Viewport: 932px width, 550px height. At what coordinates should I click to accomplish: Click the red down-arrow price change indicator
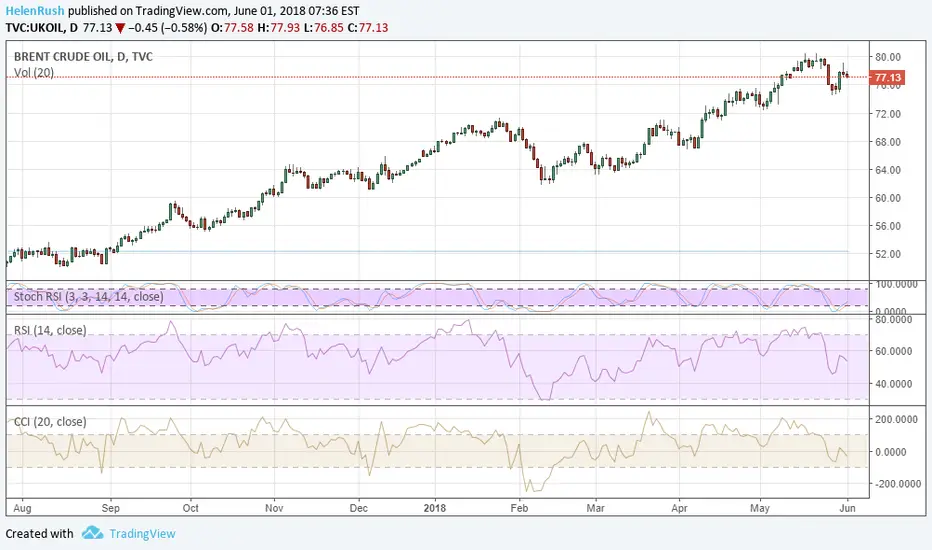coord(120,28)
